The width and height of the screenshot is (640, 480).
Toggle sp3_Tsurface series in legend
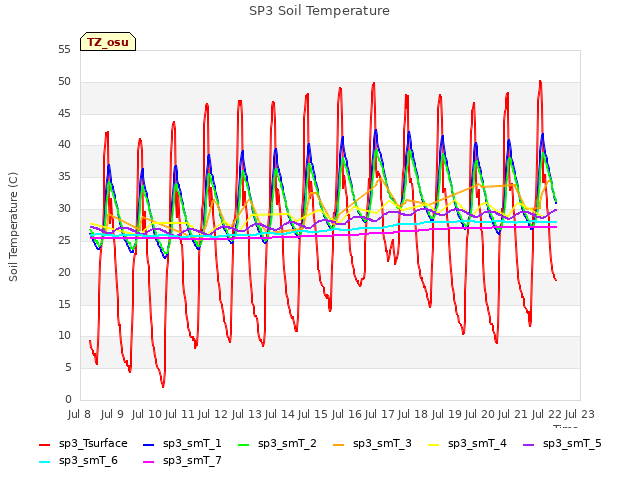pyautogui.click(x=83, y=444)
